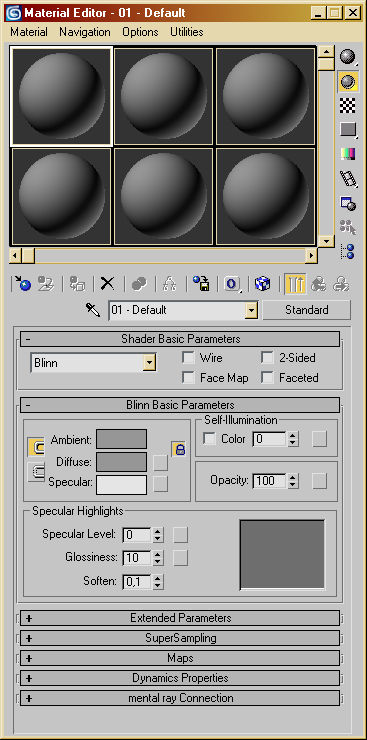
Task: Open the Blinn shader dropdown
Action: (x=150, y=363)
